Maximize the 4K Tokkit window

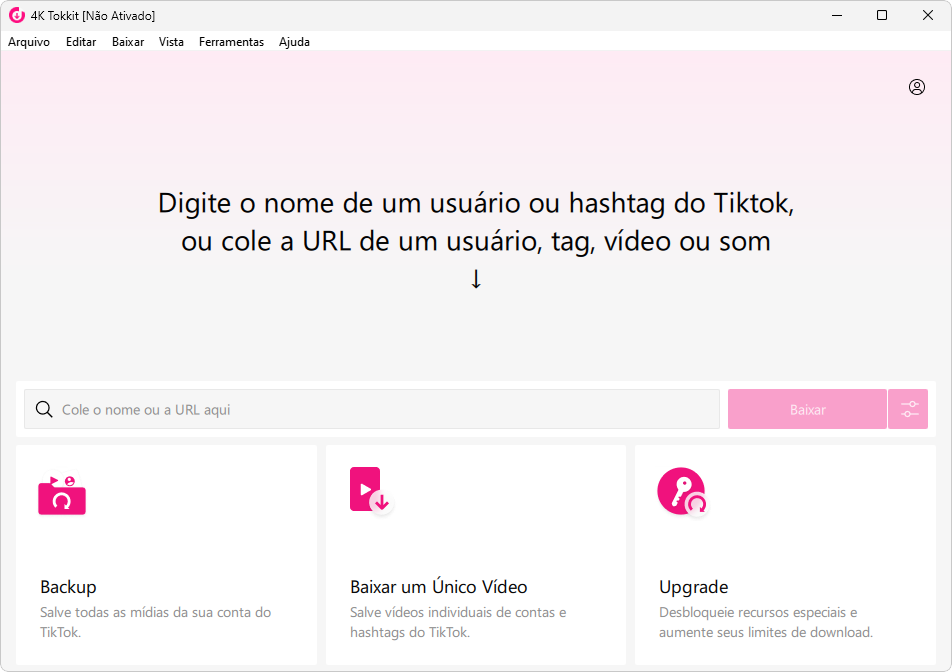(881, 15)
